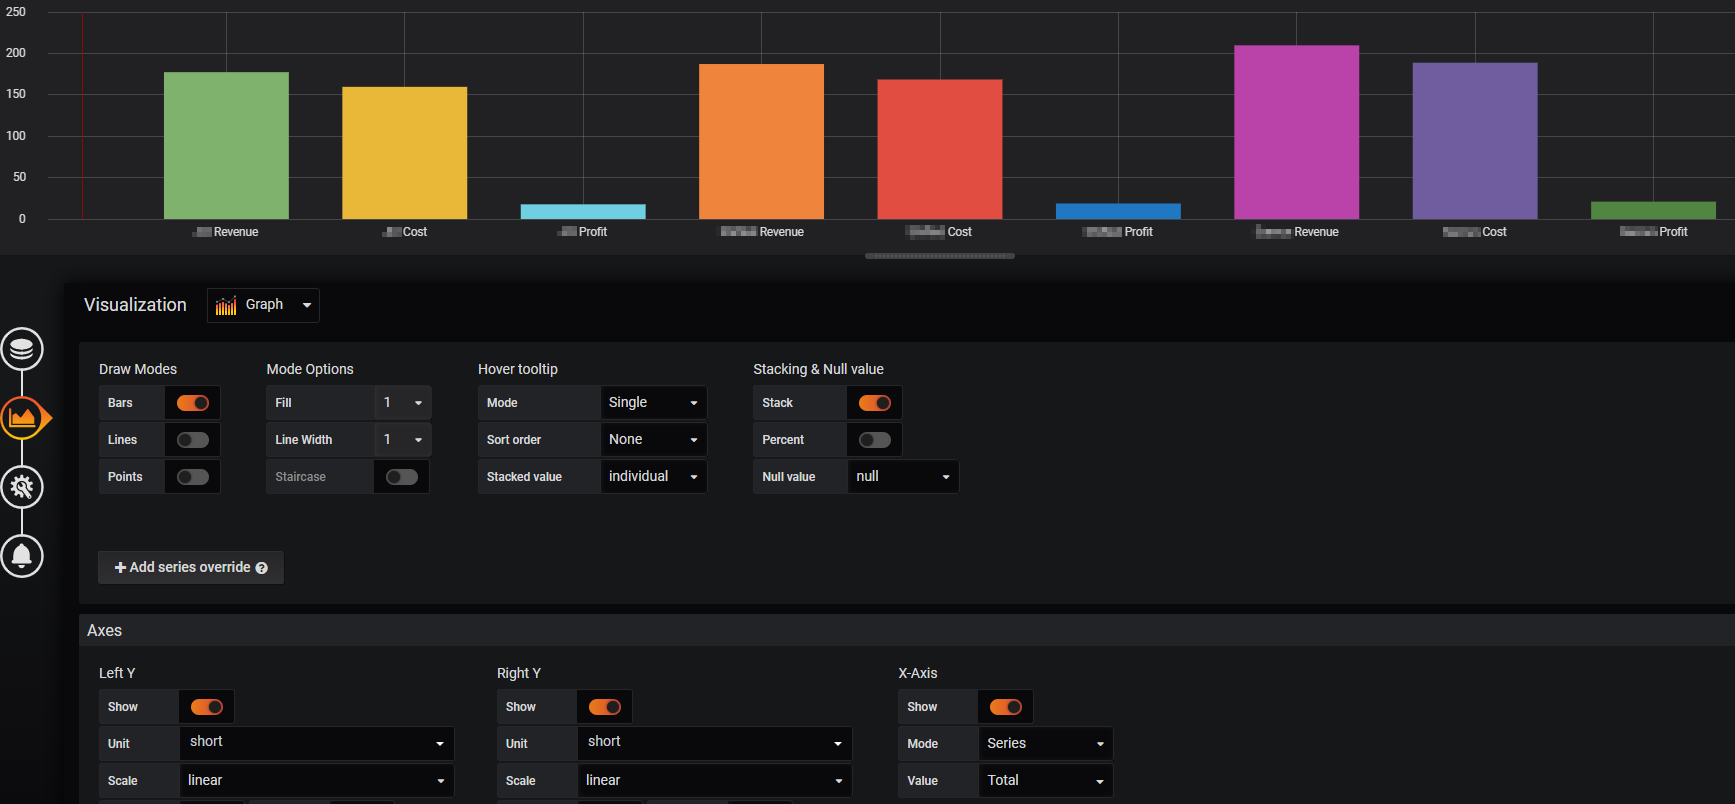Enable the Lines draw mode

(x=193, y=440)
